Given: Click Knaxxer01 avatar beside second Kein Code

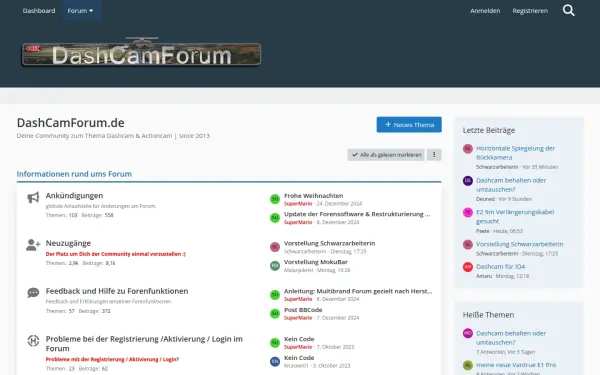Looking at the screenshot, I should pos(275,361).
